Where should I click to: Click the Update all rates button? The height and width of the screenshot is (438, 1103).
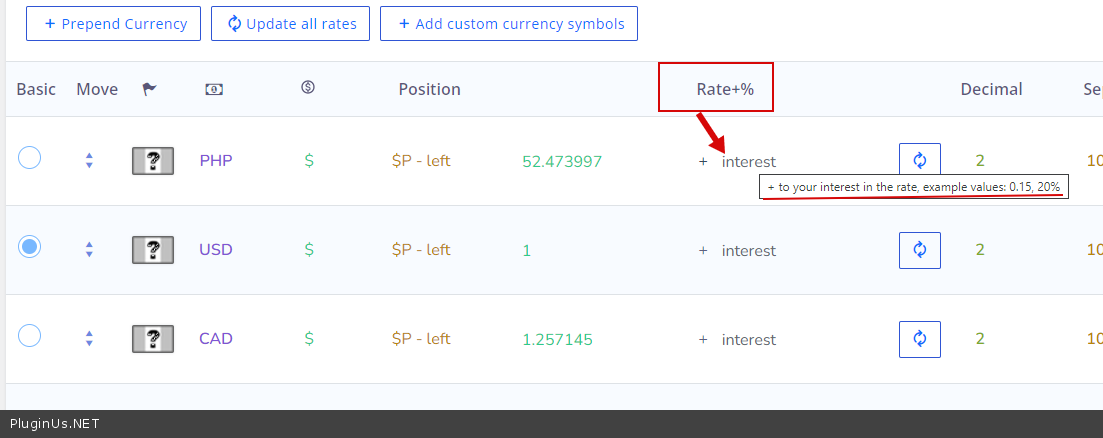(x=291, y=24)
